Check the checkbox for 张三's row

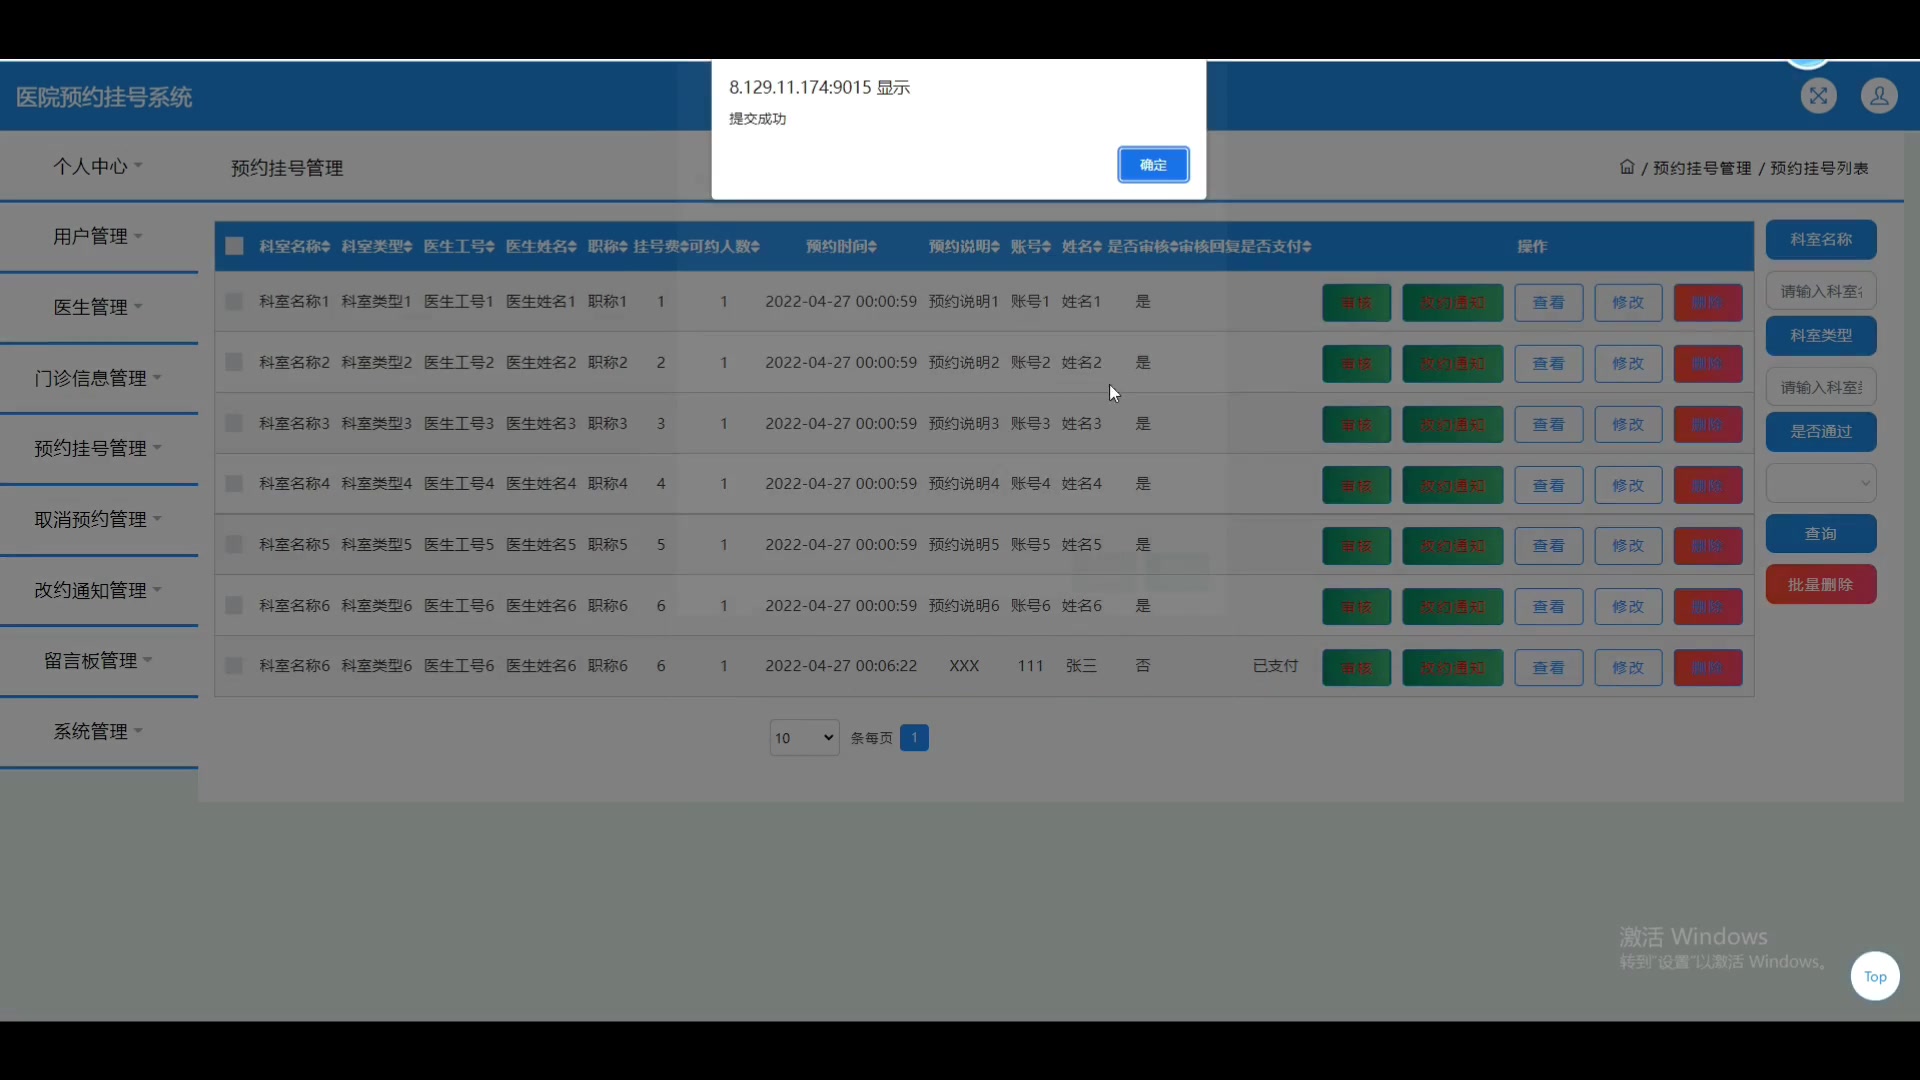coord(234,665)
